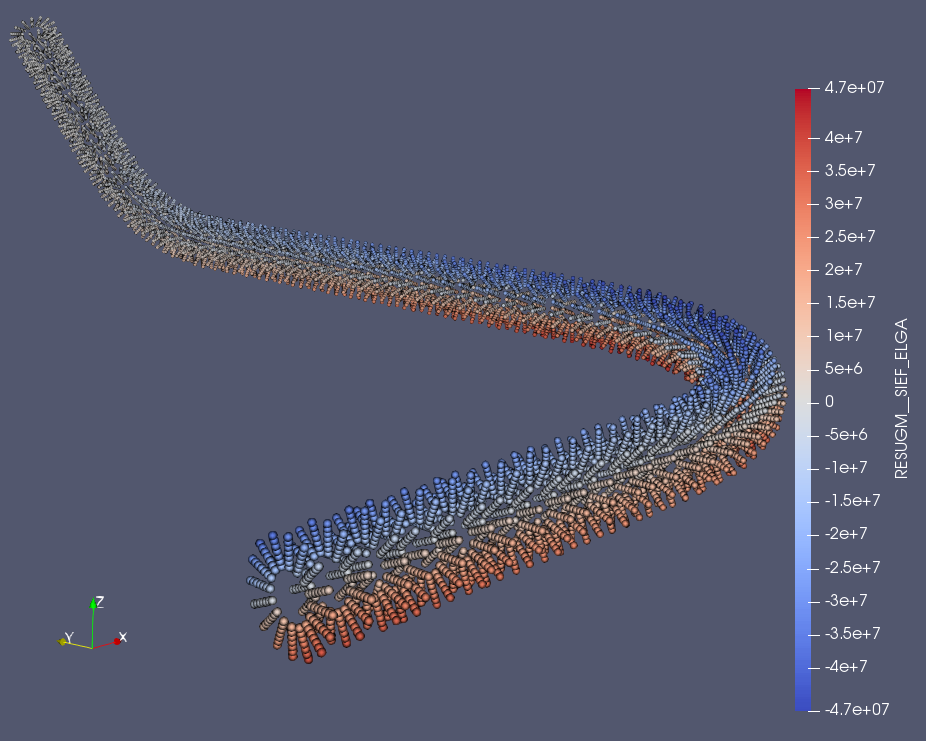Pick the dark red top of color bar
The width and height of the screenshot is (926, 741).
click(x=803, y=93)
